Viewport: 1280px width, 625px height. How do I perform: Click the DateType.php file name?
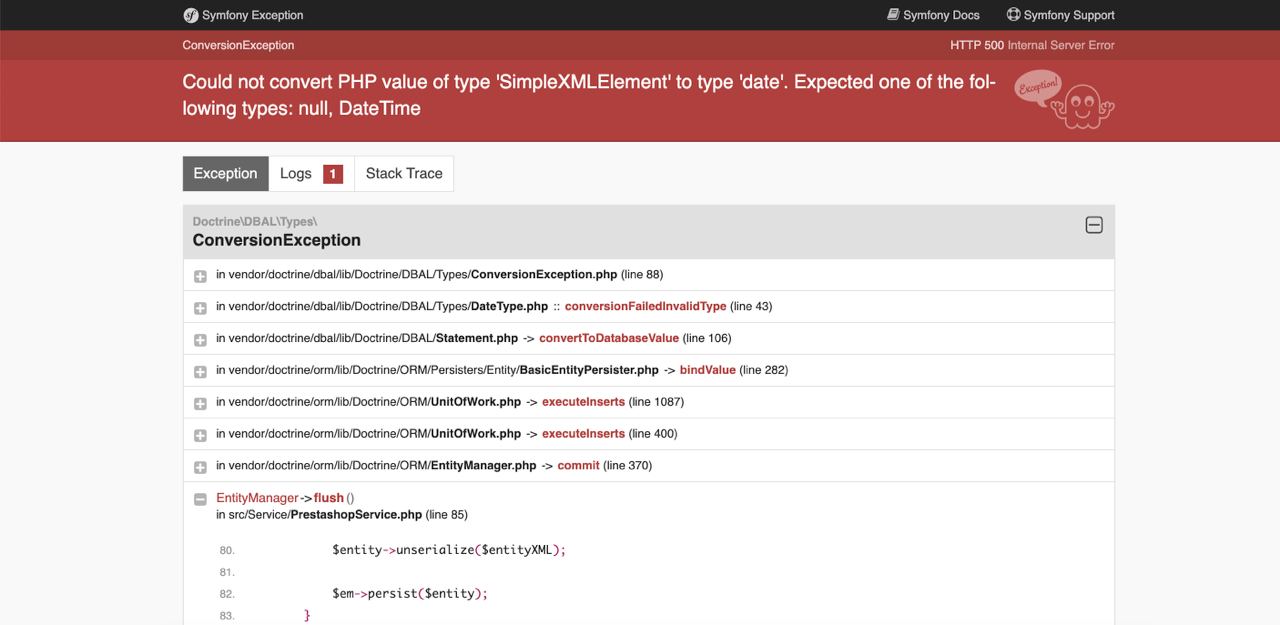pyautogui.click(x=509, y=306)
